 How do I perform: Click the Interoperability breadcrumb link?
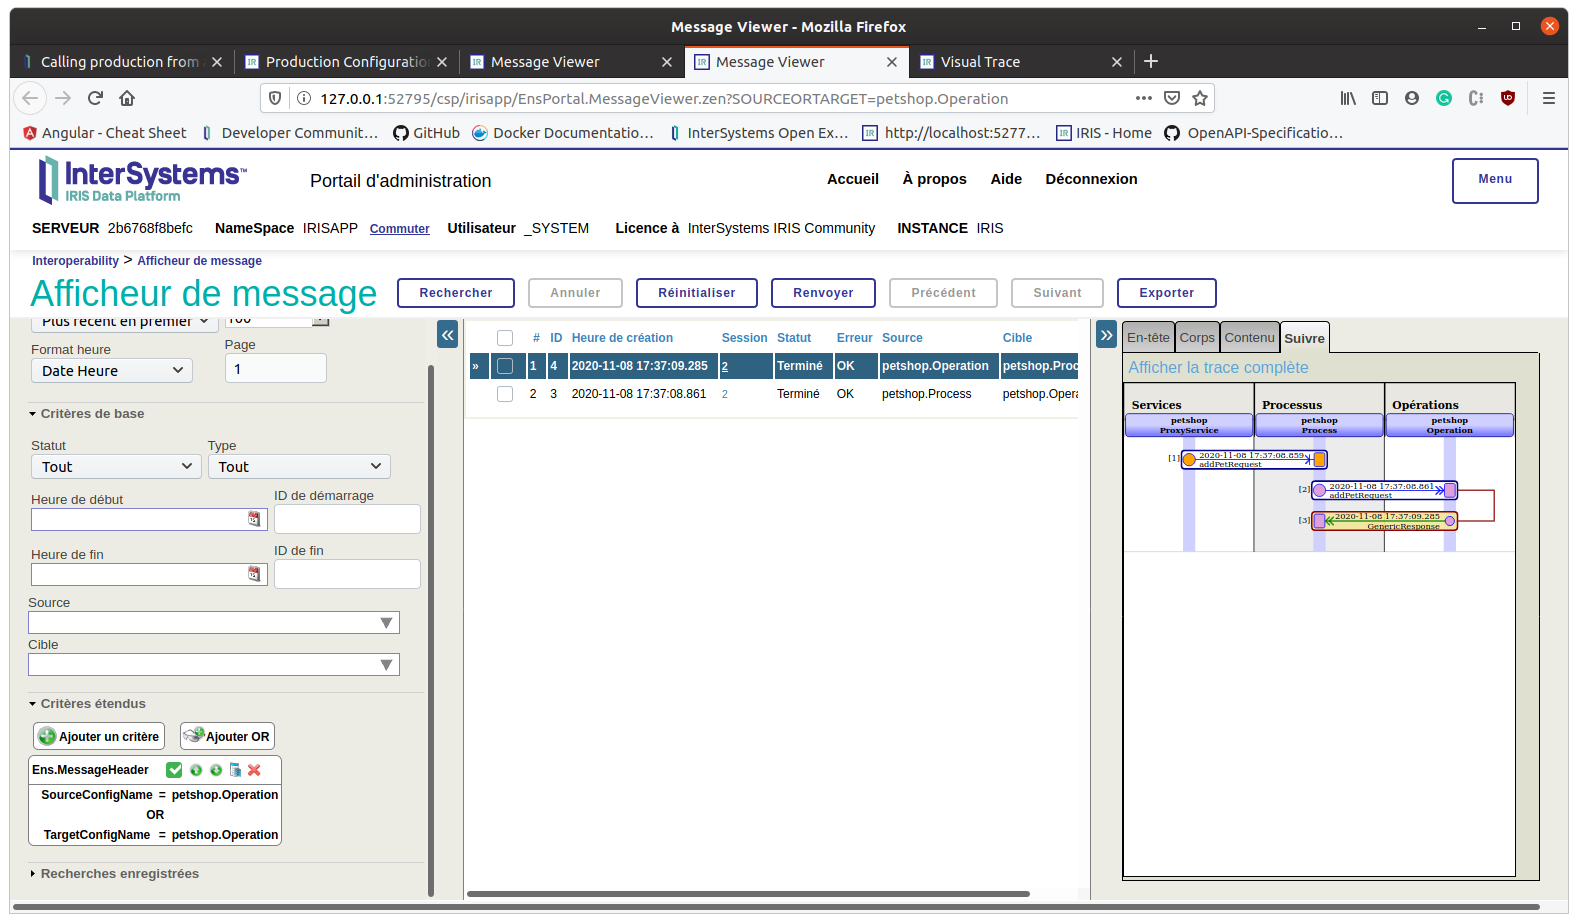[75, 261]
